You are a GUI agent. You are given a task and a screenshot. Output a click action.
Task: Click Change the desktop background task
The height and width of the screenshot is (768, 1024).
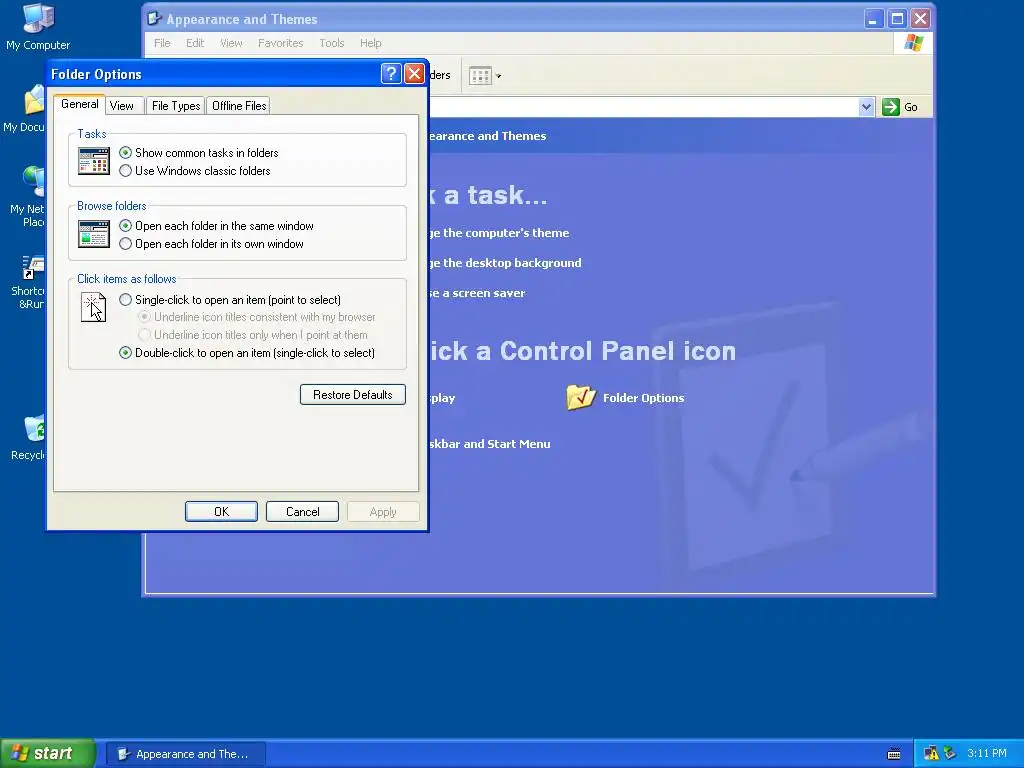(x=505, y=263)
